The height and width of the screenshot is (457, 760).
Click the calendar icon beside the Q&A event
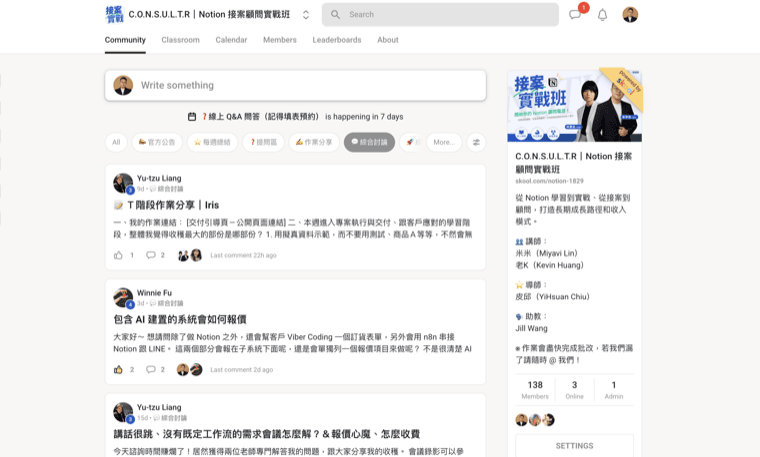tap(192, 117)
